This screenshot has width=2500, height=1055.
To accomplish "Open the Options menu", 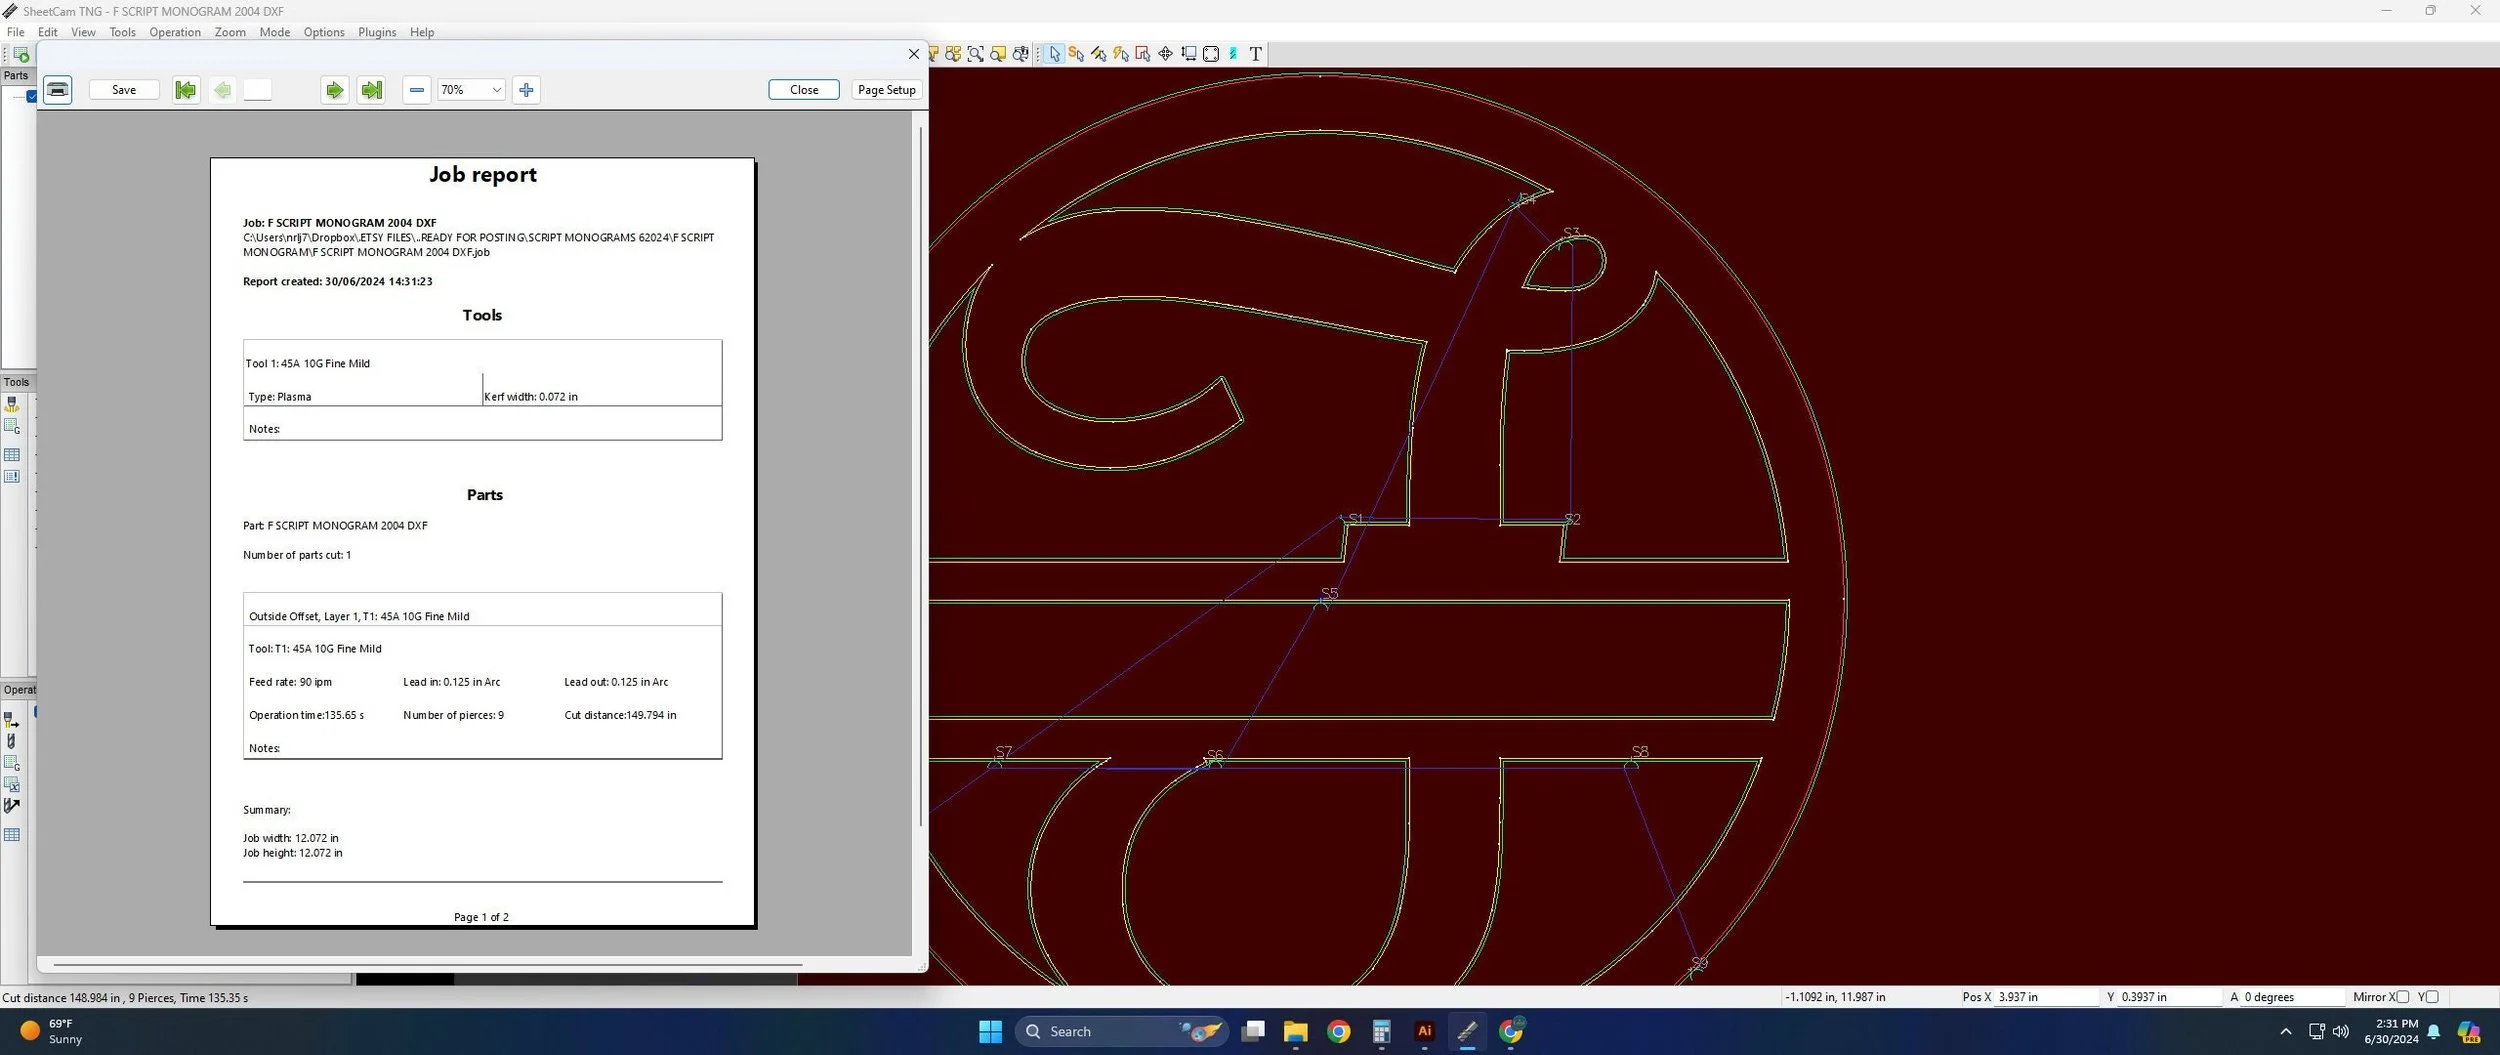I will click(x=324, y=32).
